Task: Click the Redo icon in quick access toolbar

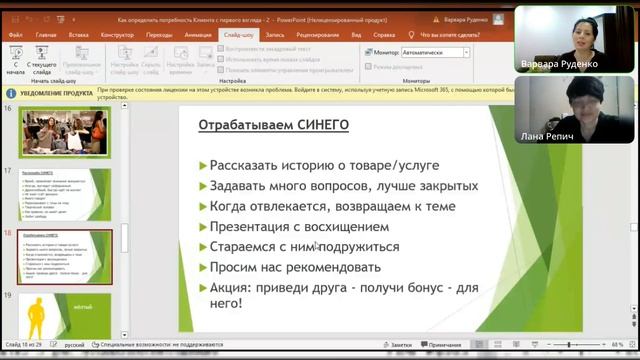Action: 46,20
